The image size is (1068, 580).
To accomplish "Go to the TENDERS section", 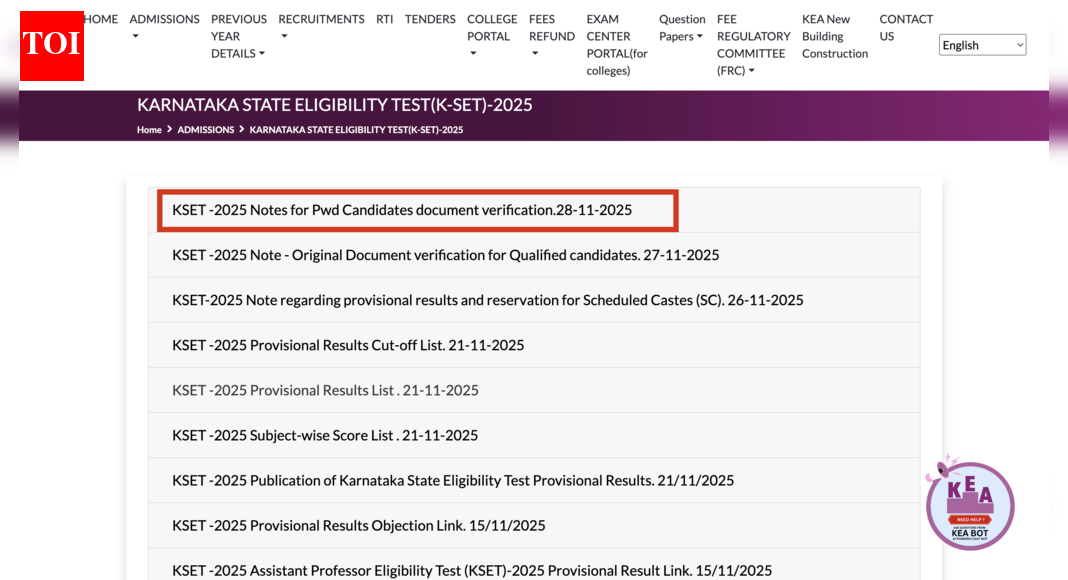I will point(429,18).
